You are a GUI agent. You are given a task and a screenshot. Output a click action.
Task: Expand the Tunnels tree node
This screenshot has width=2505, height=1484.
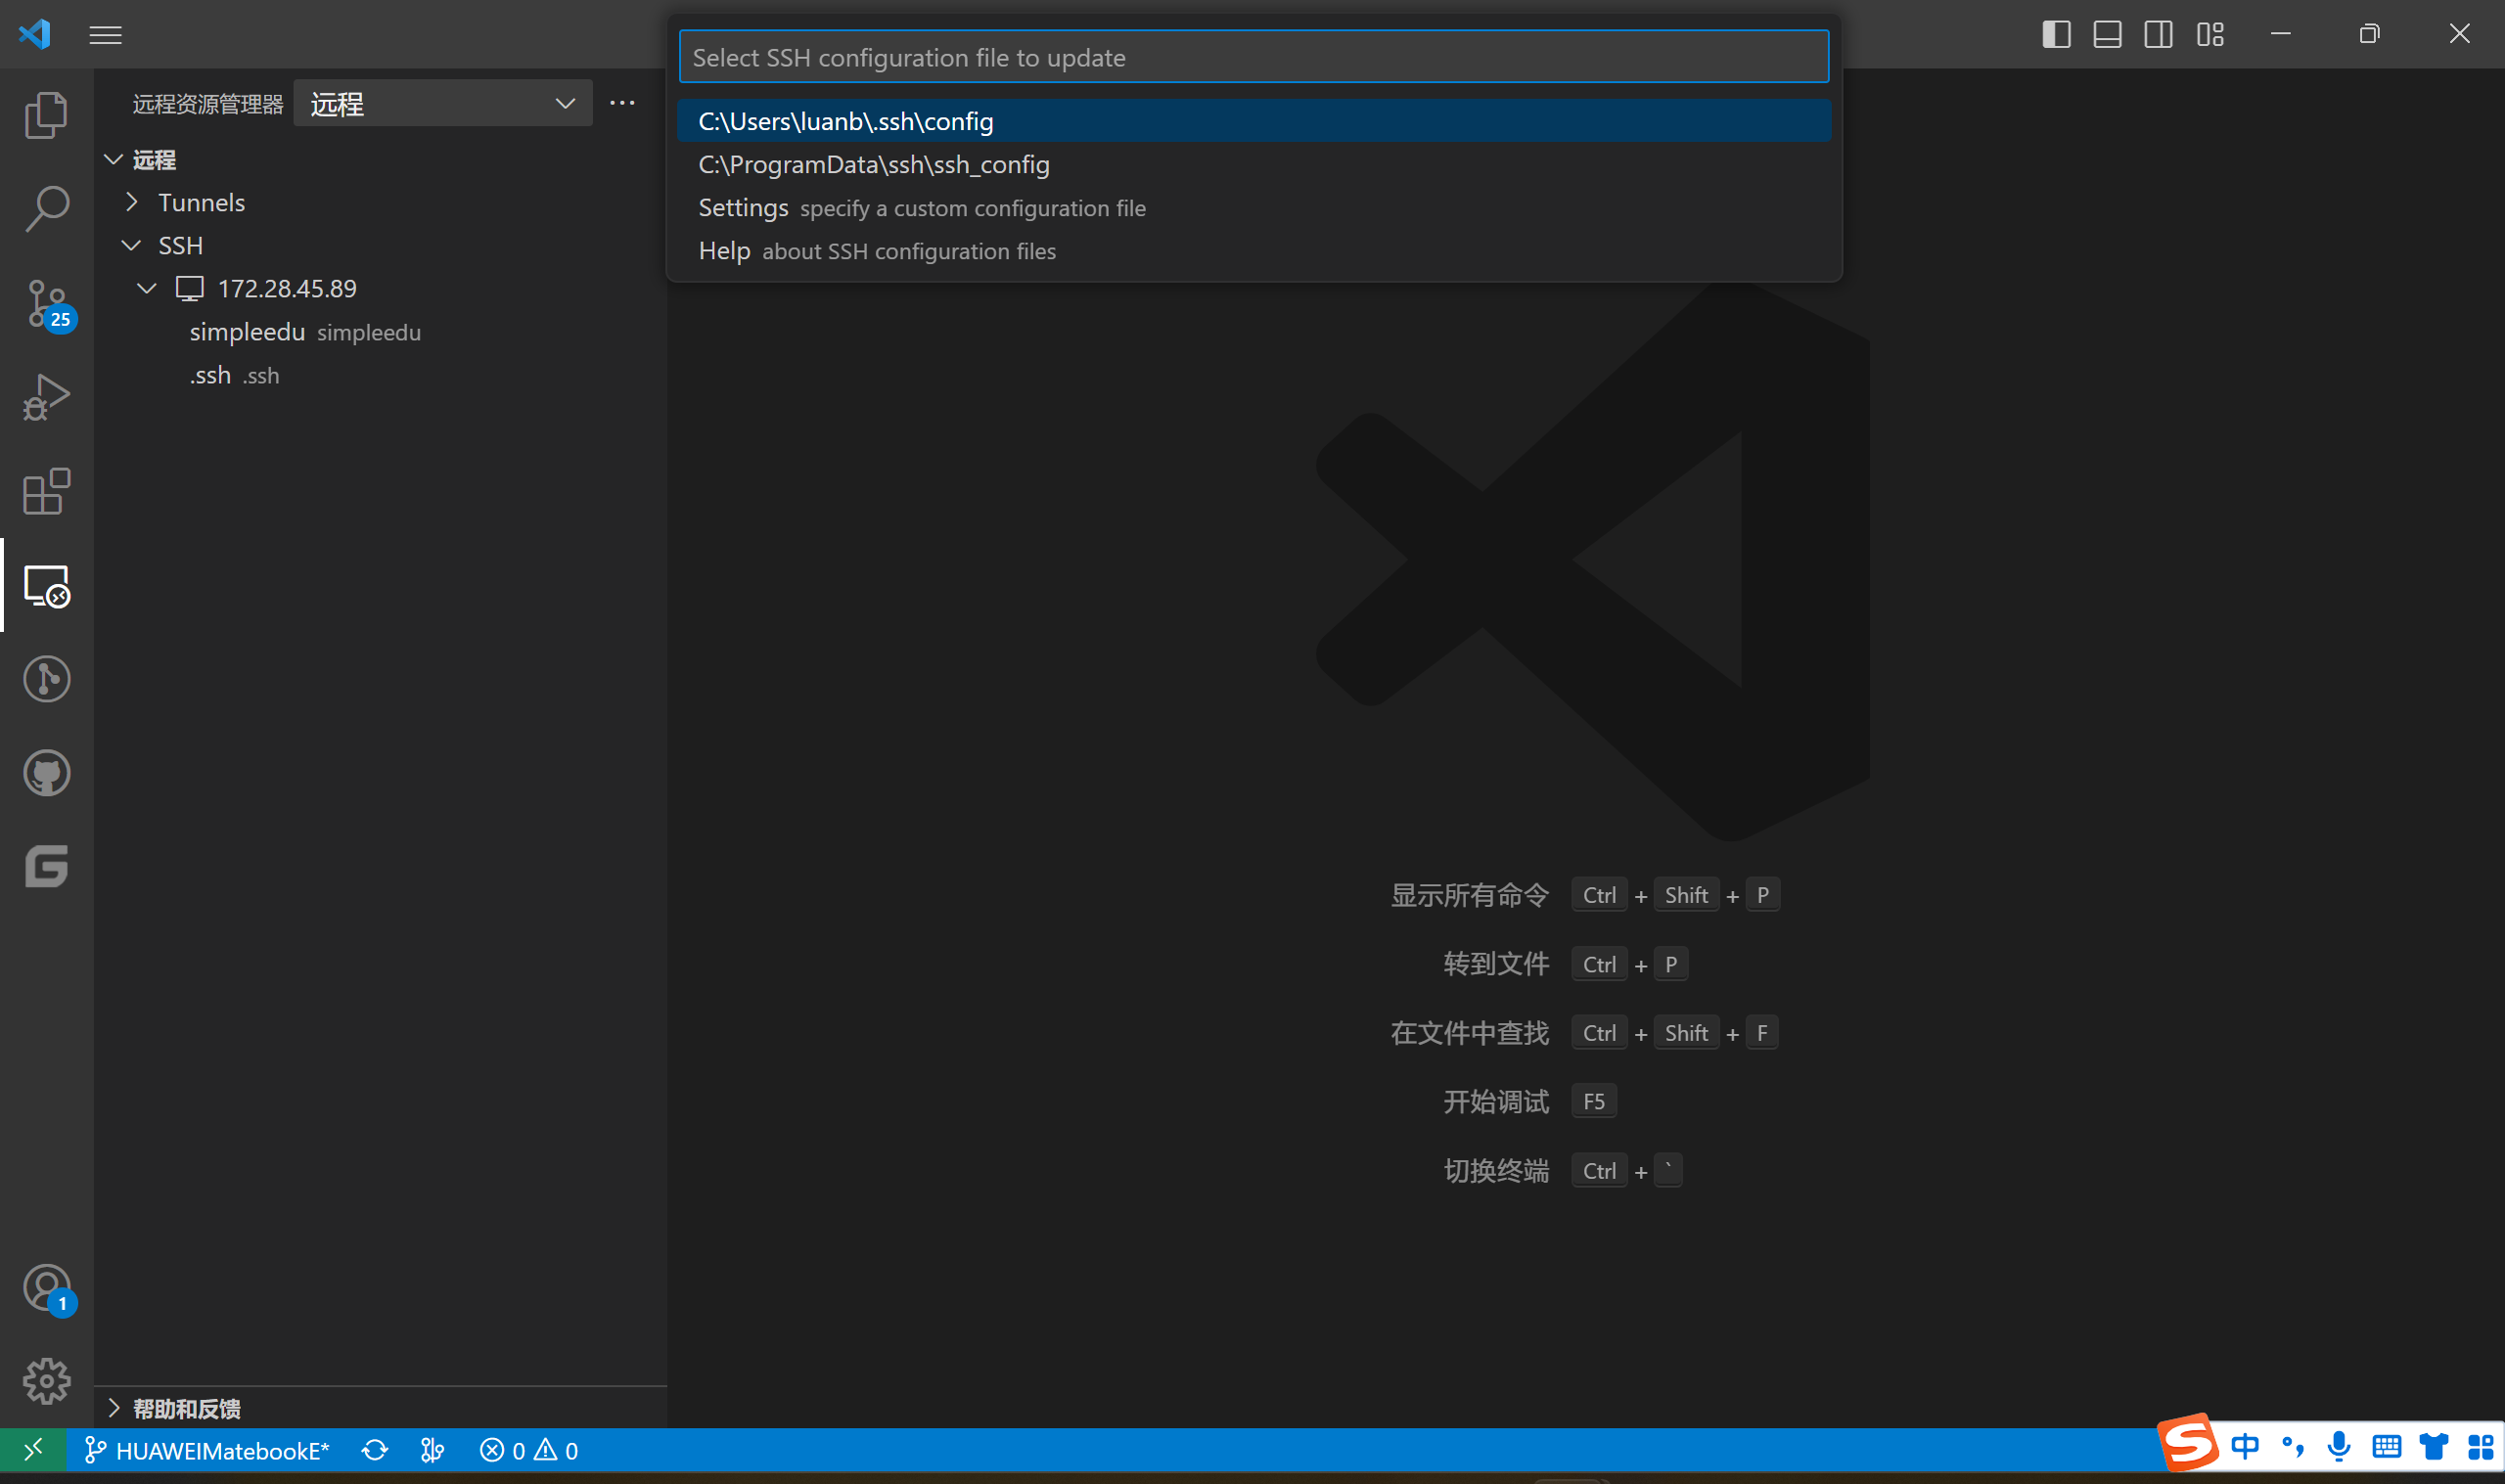click(x=380, y=203)
